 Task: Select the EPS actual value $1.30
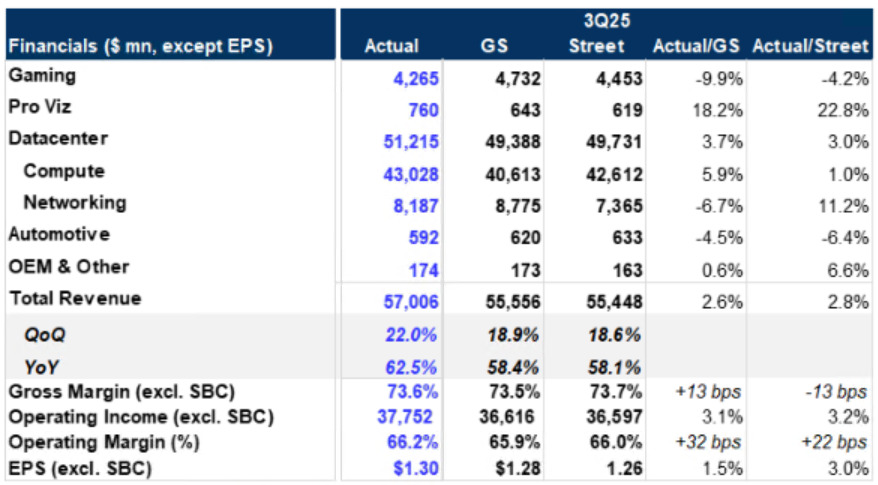[x=418, y=467]
